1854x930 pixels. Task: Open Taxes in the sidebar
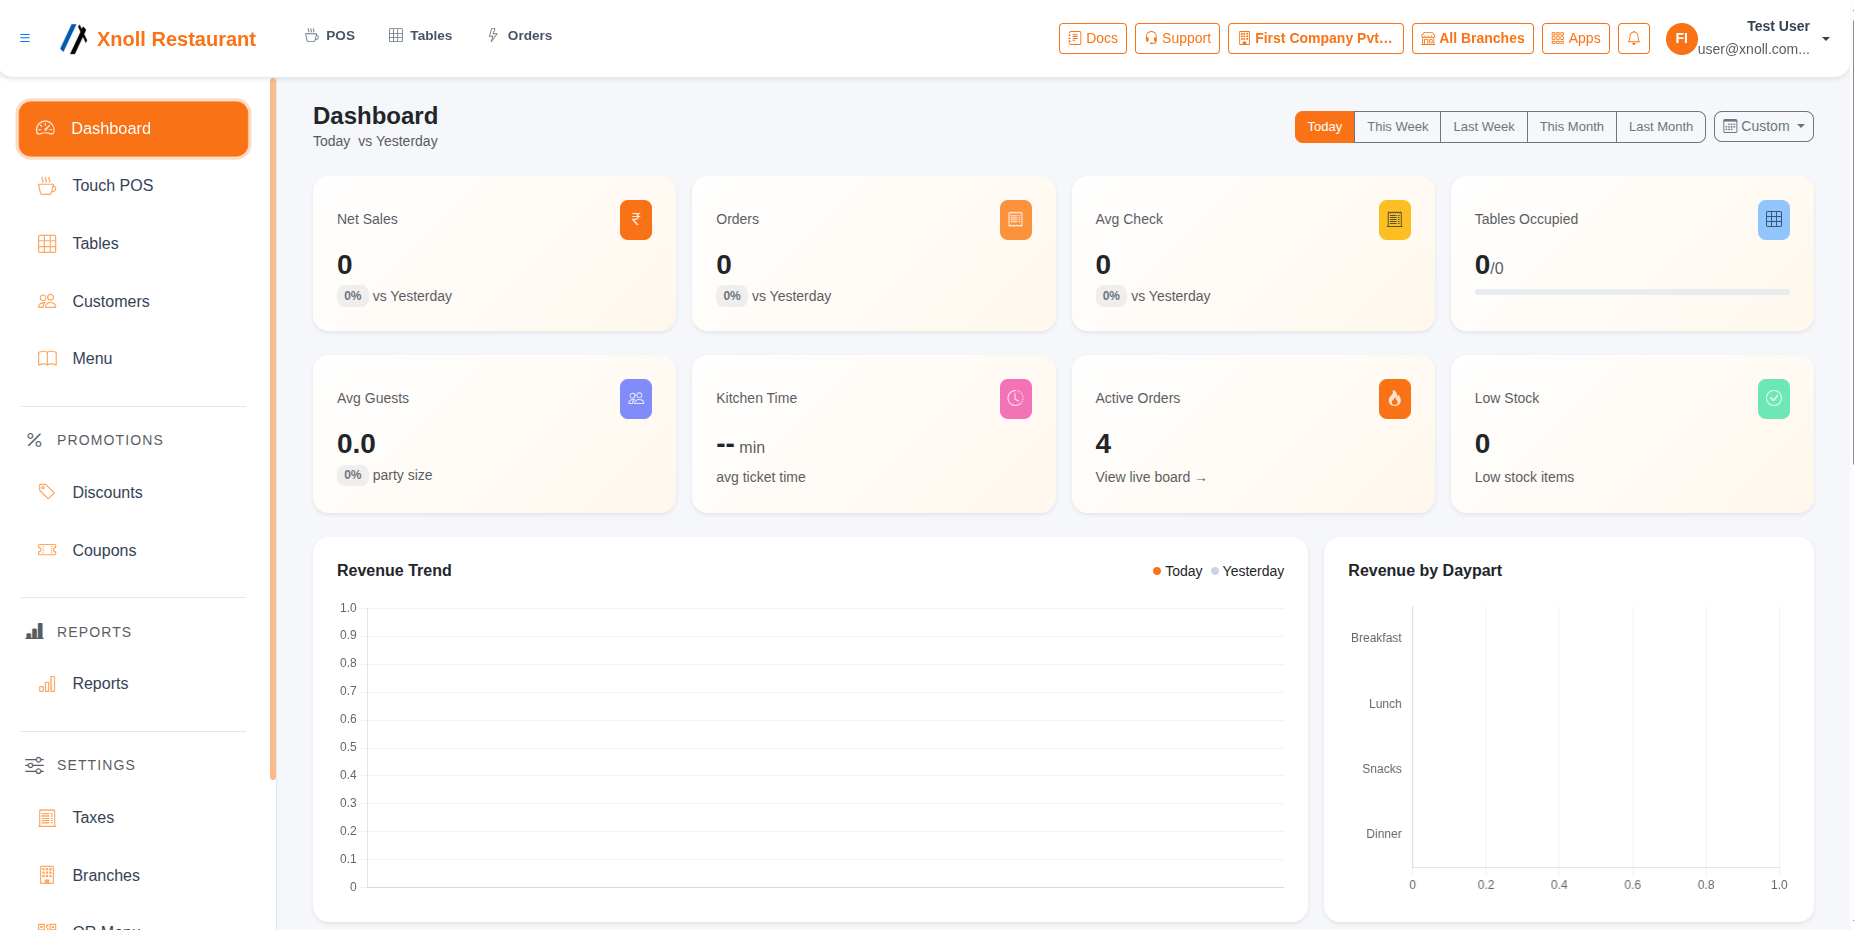pos(133,818)
